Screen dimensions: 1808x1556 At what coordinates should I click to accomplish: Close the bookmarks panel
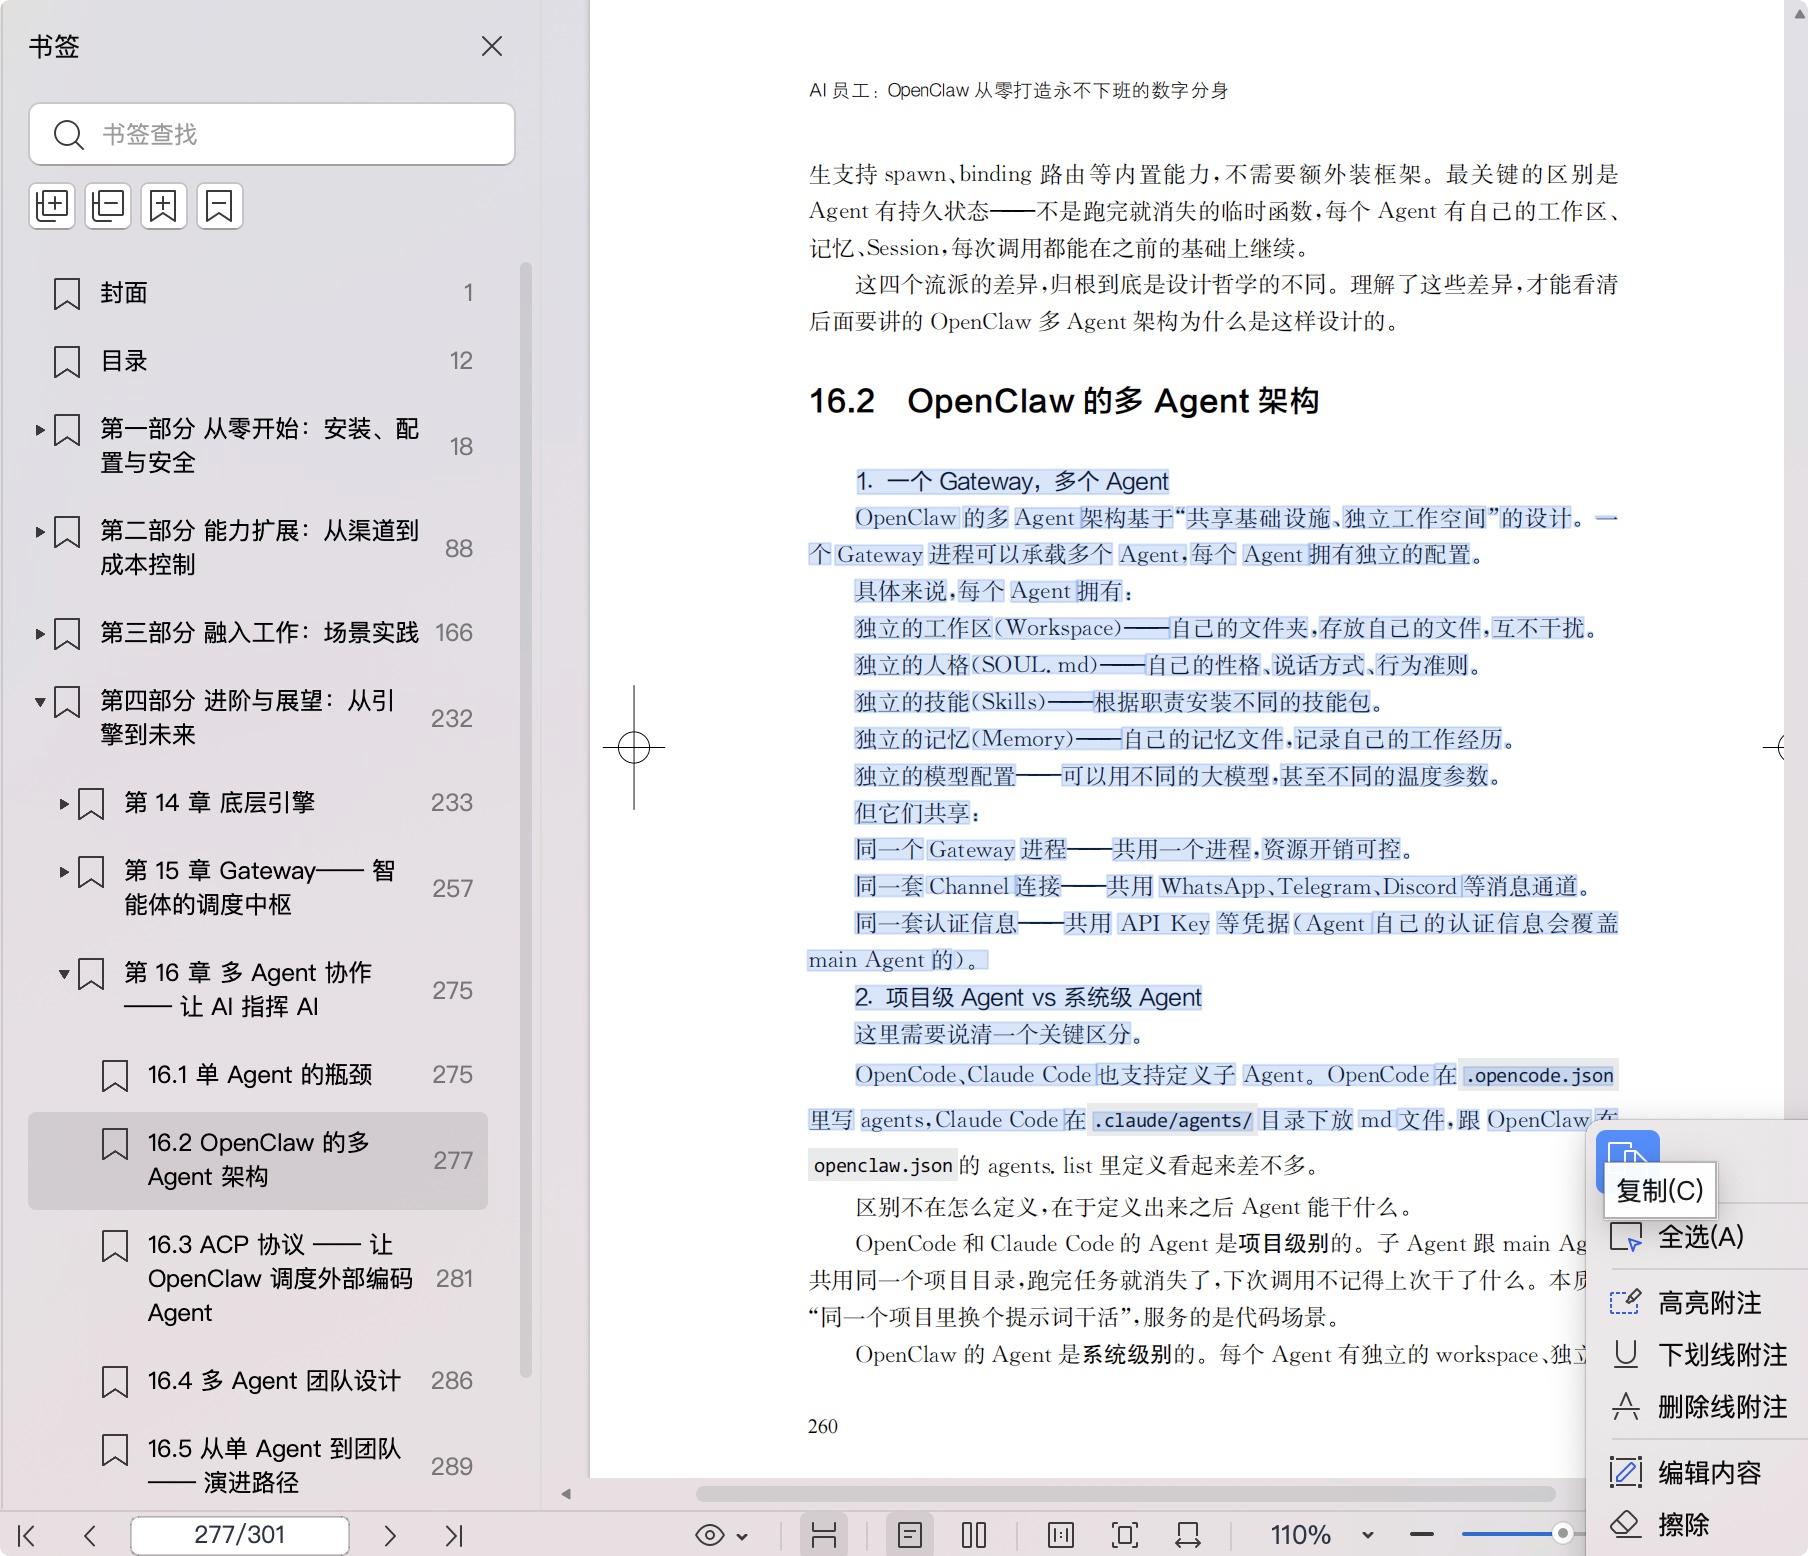(x=491, y=46)
